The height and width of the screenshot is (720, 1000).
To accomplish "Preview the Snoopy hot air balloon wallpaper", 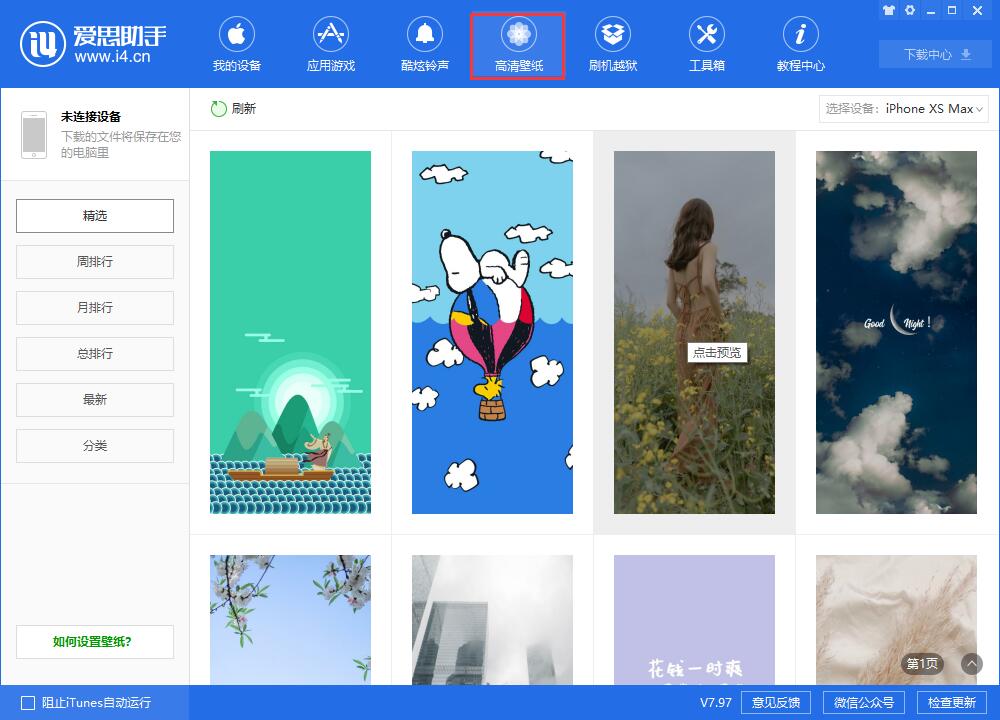I will (x=492, y=332).
